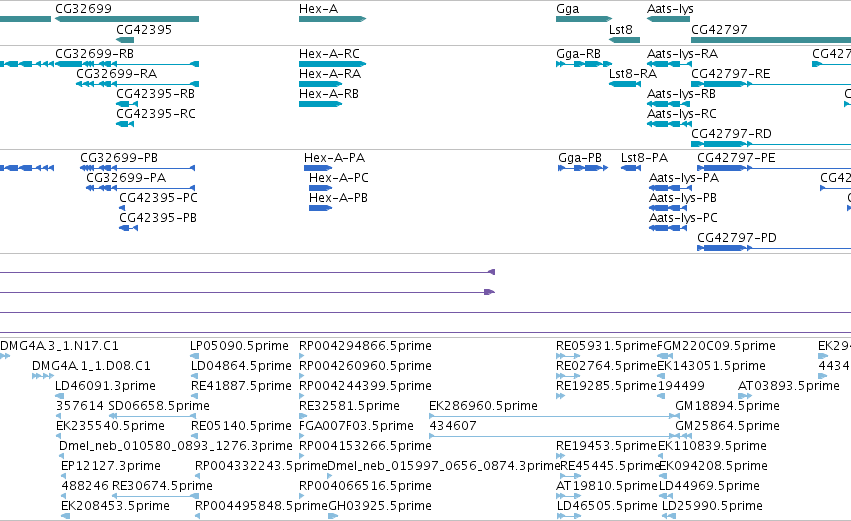Click the CG32699-PB protein label

(x=119, y=158)
